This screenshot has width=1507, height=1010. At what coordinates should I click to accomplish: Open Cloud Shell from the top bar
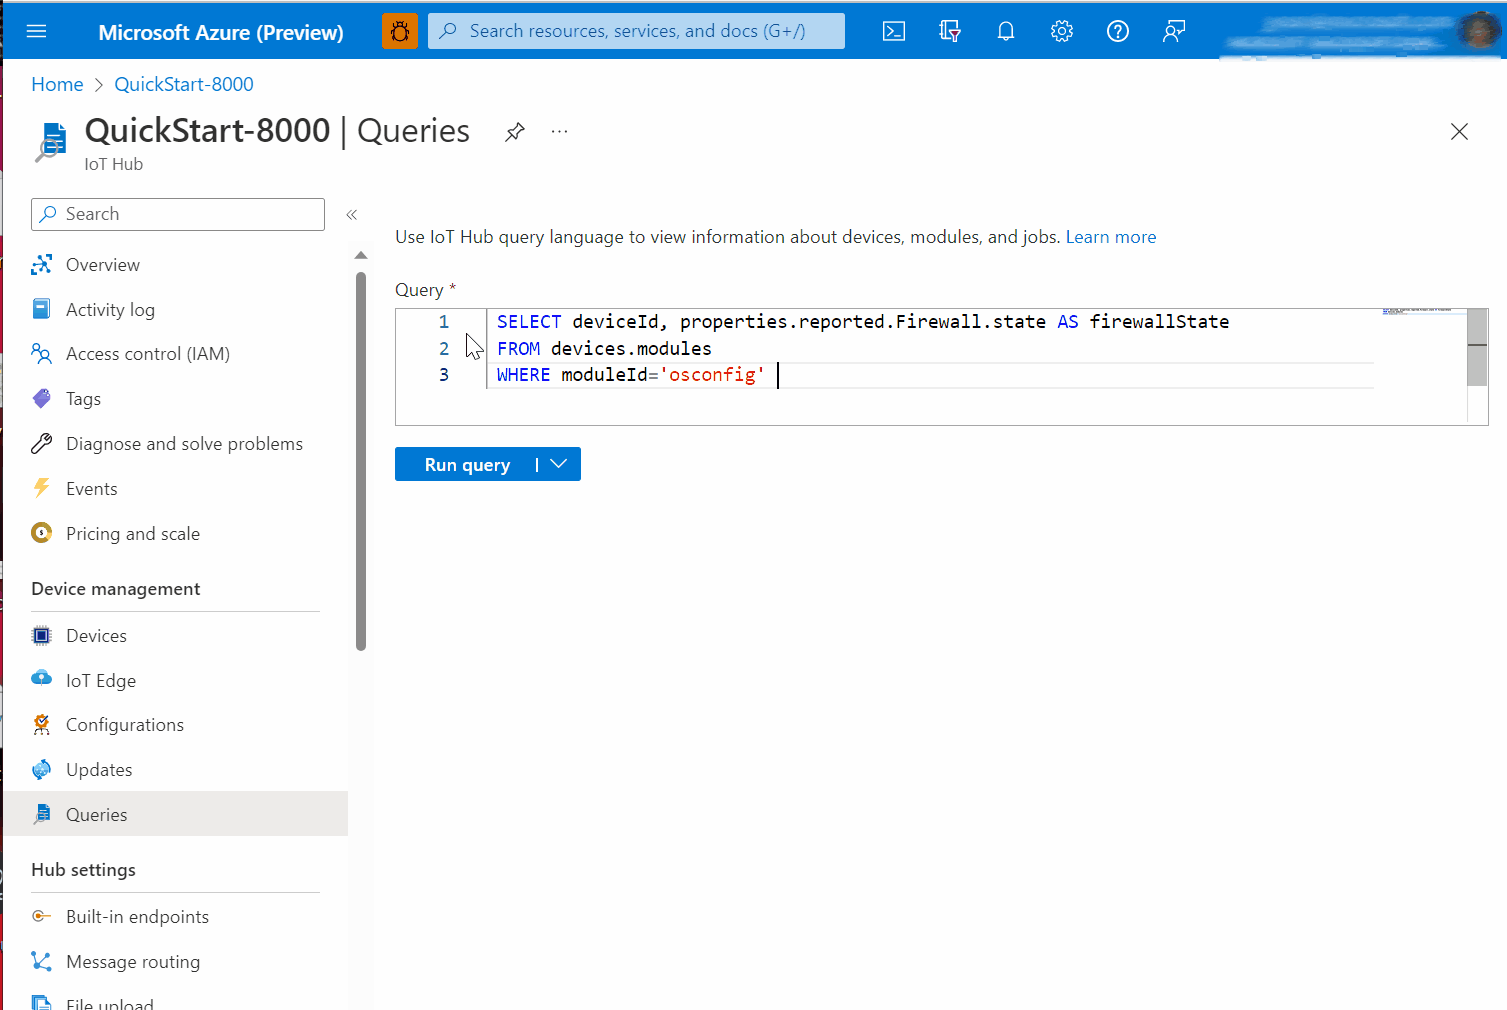point(894,31)
